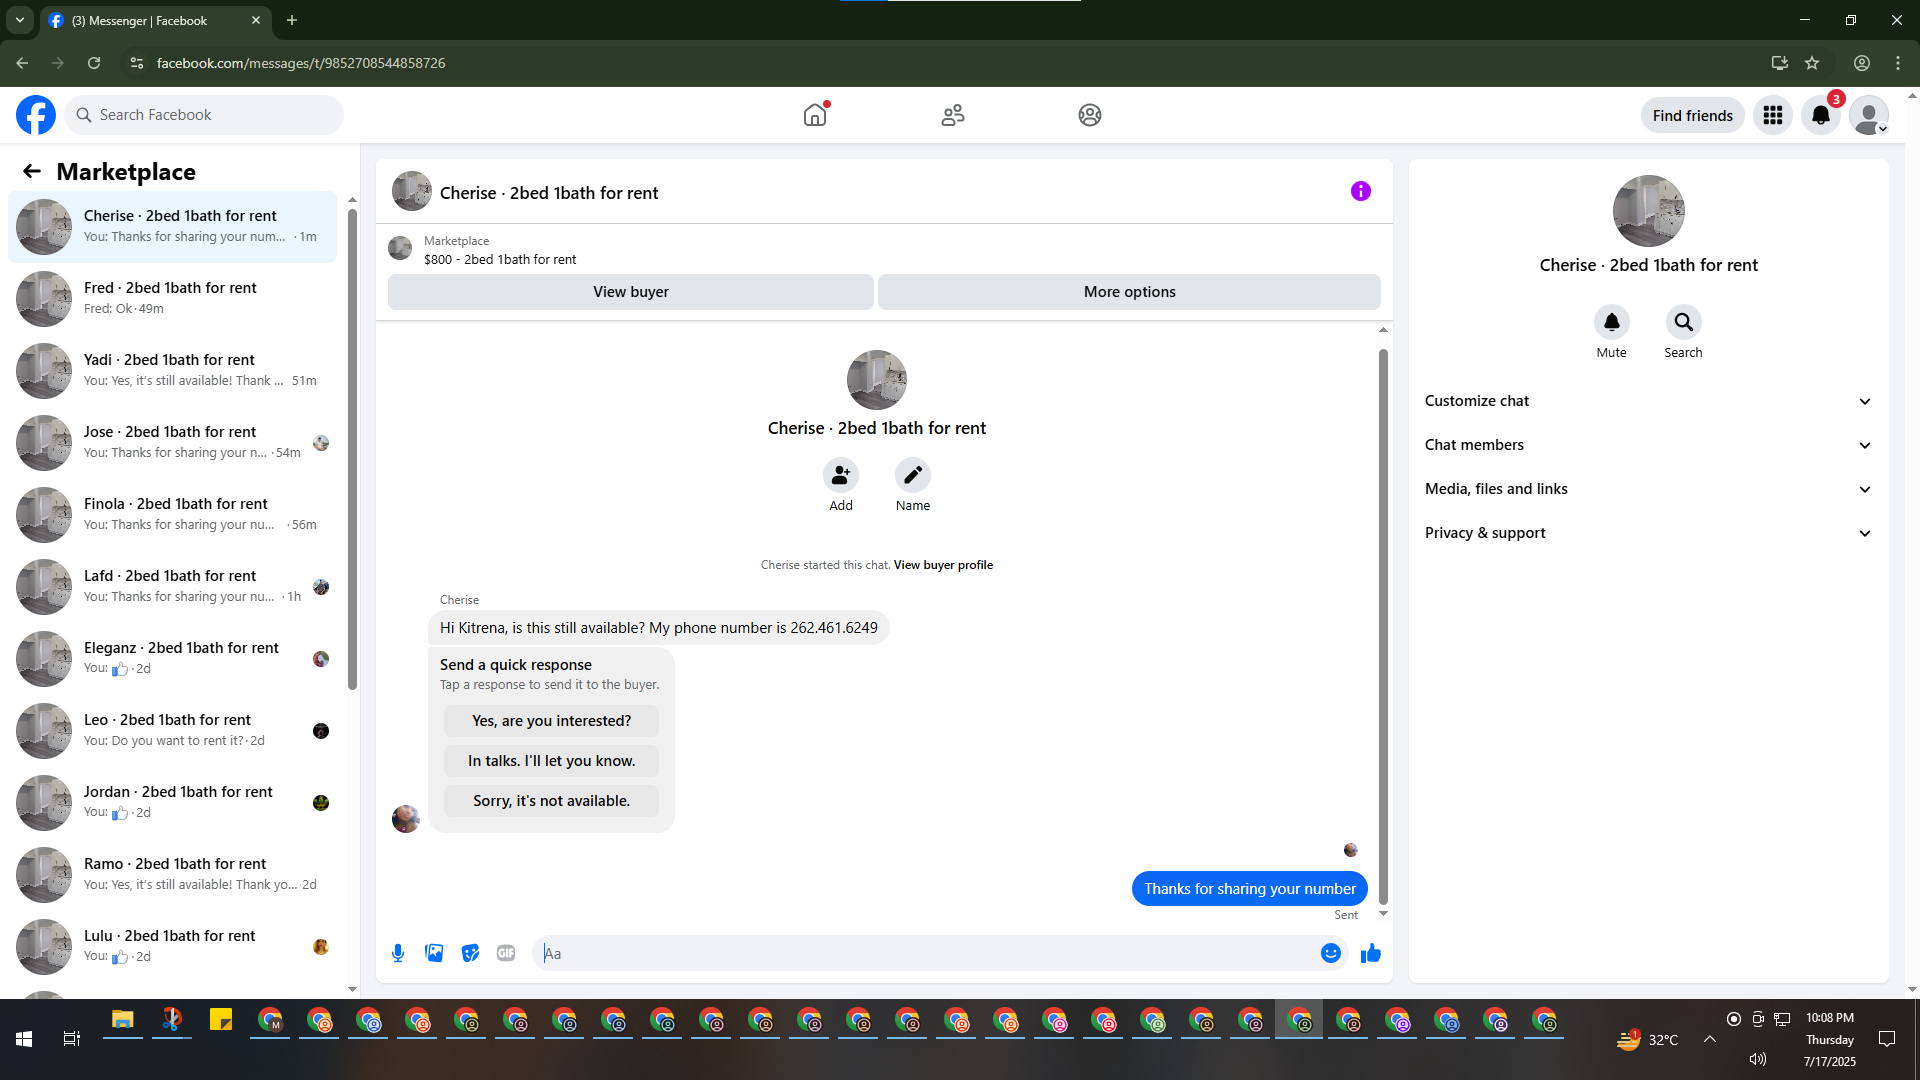Open Windows Start menu
Viewport: 1920px width, 1080px height.
tap(24, 1039)
